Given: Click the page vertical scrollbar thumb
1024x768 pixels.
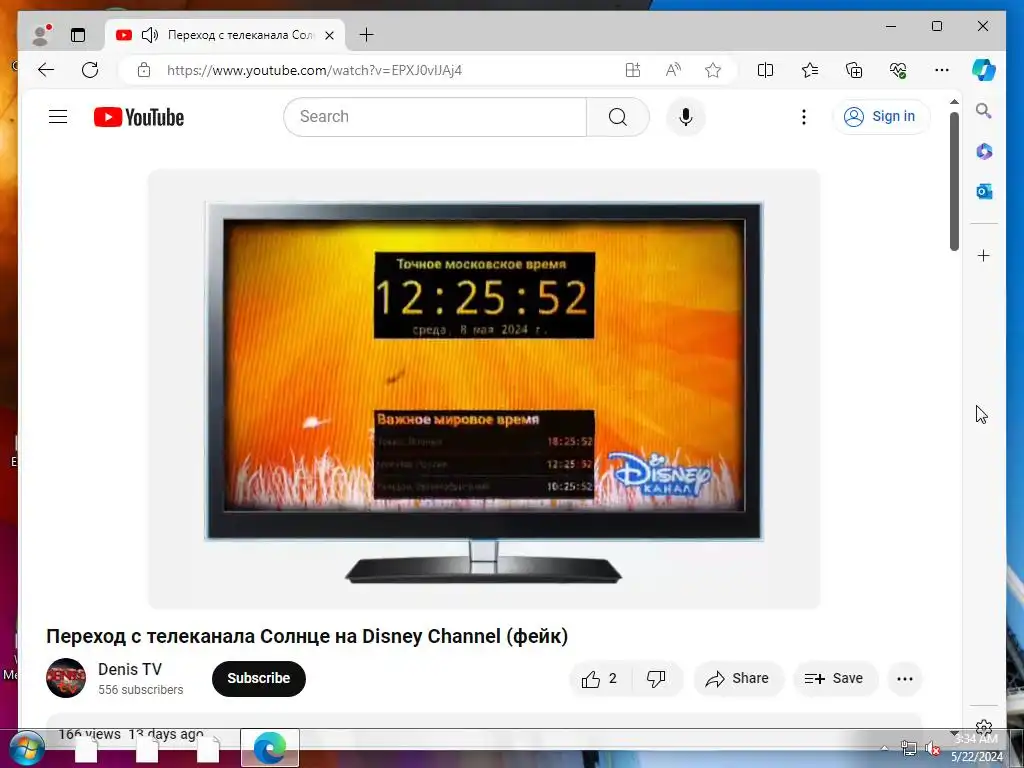Looking at the screenshot, I should pos(954,182).
